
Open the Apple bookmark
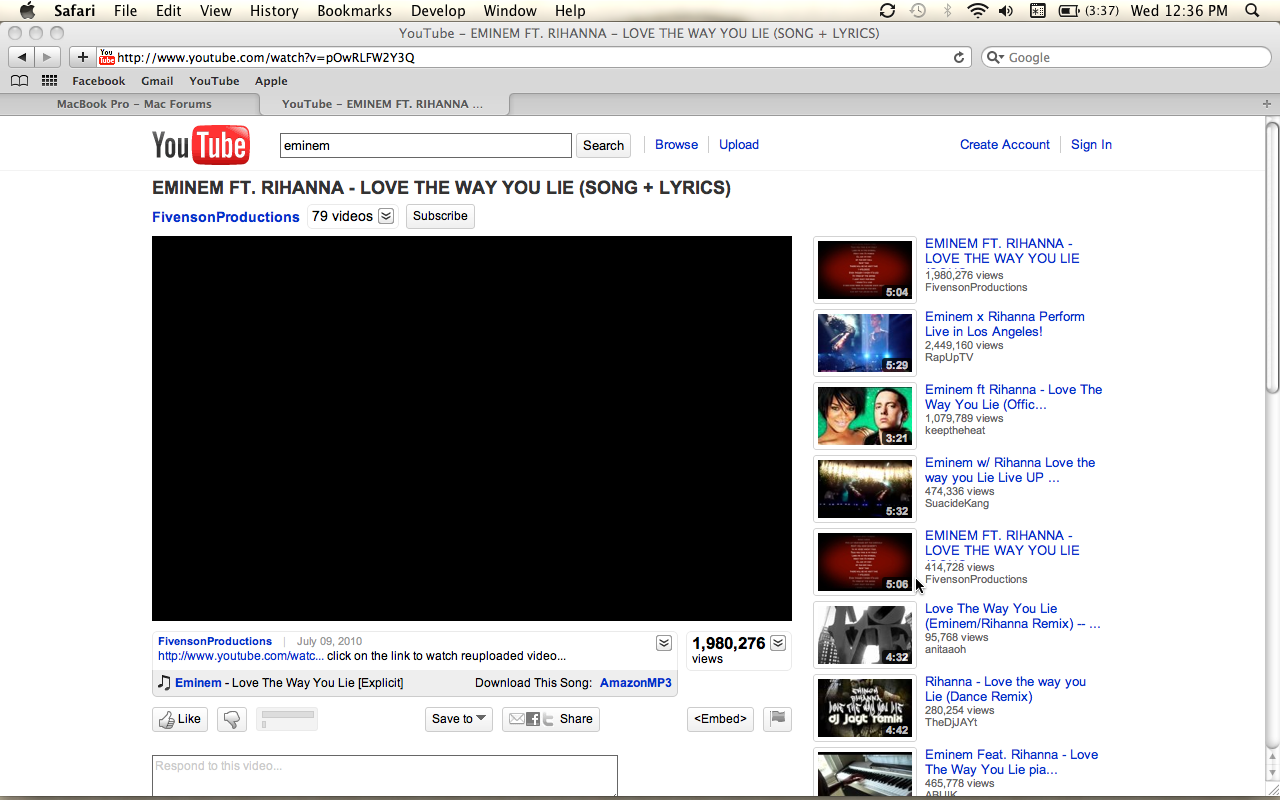pyautogui.click(x=271, y=81)
